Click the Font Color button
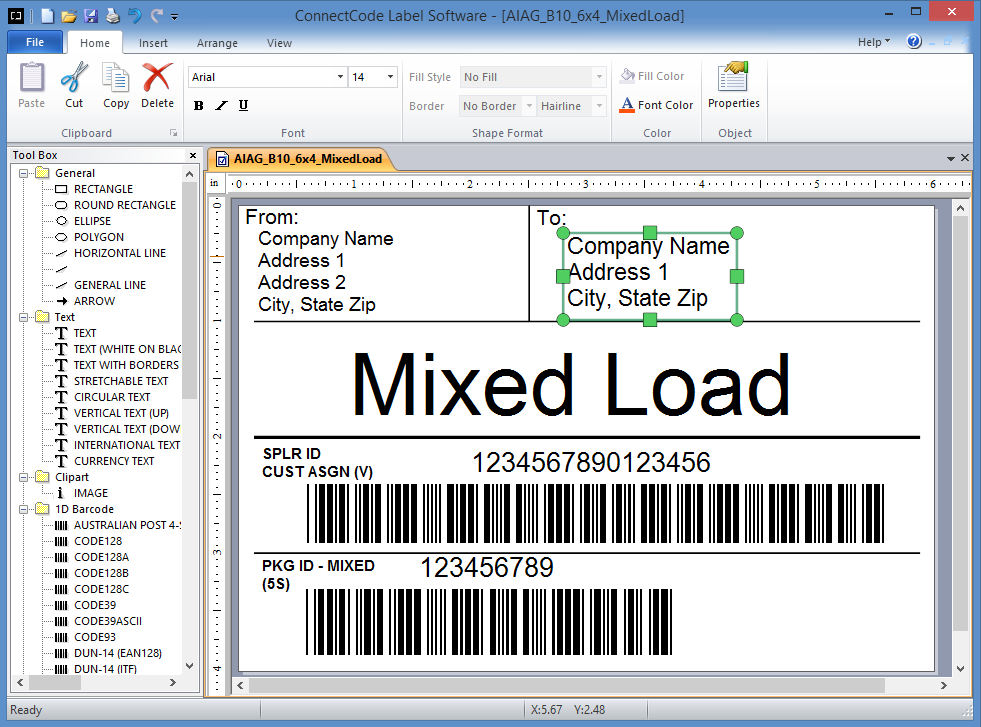The height and width of the screenshot is (727, 981). [656, 105]
